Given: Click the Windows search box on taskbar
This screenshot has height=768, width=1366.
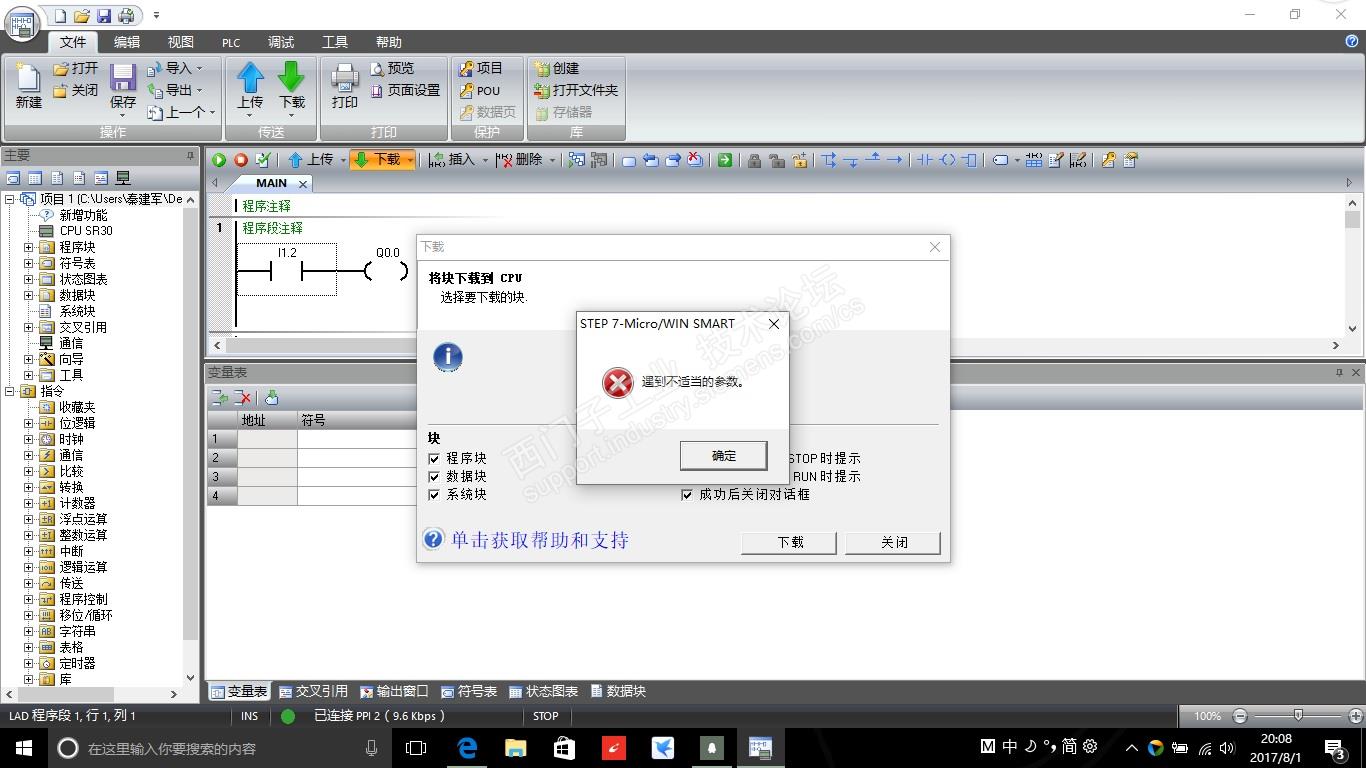Looking at the screenshot, I should click(x=220, y=748).
